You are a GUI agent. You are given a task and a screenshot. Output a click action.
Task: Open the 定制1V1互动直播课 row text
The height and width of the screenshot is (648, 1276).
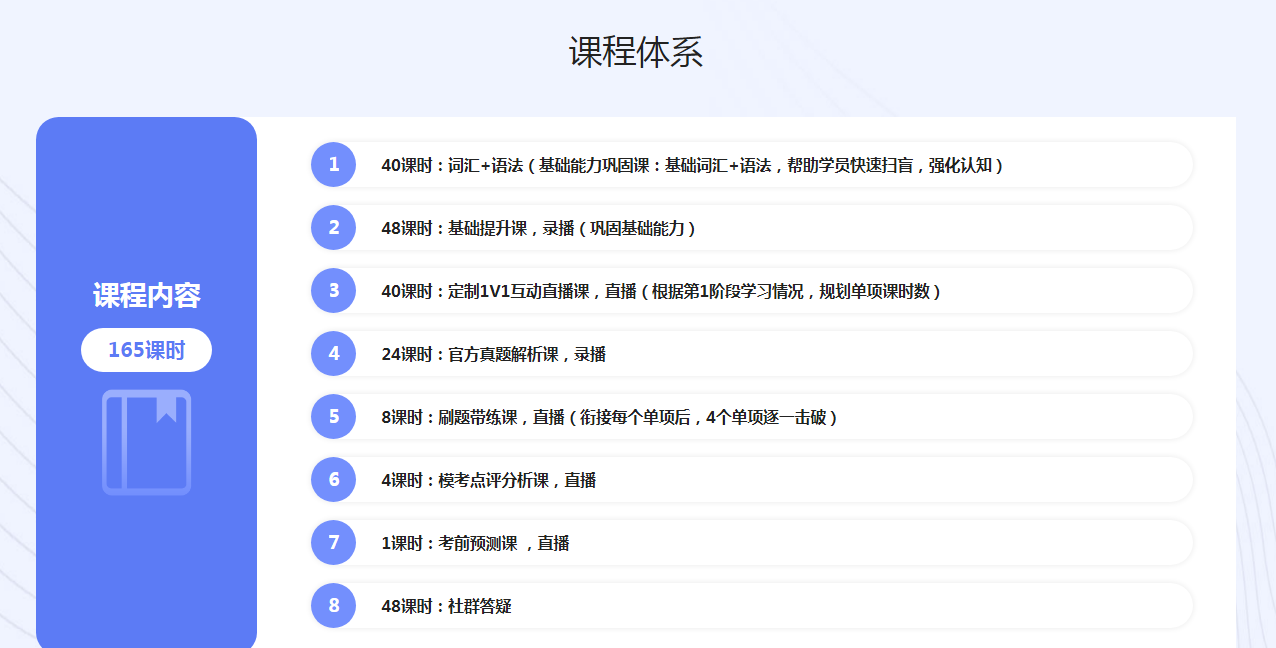point(660,292)
